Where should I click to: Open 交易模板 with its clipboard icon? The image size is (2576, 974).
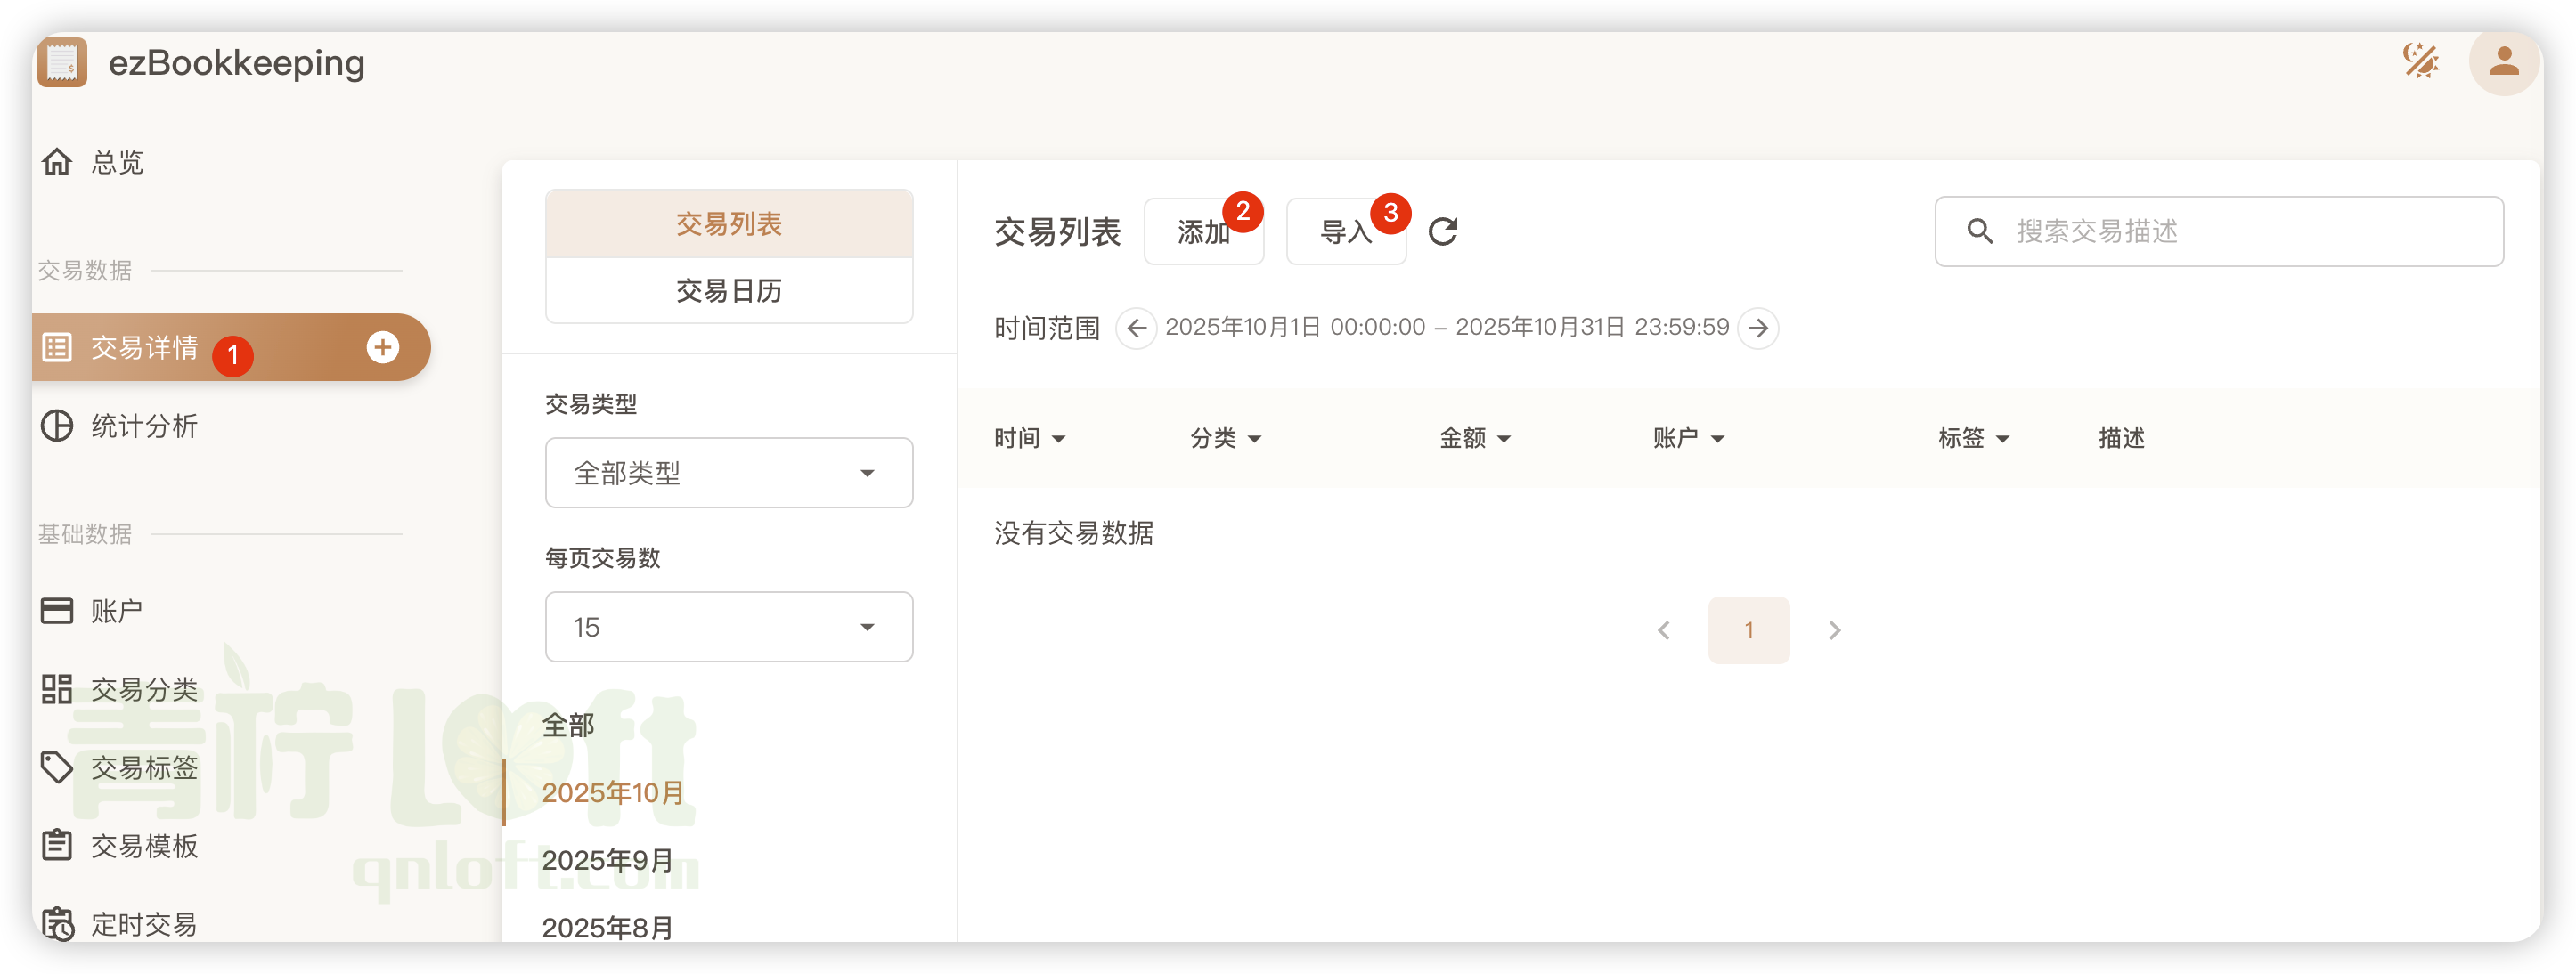tap(57, 845)
